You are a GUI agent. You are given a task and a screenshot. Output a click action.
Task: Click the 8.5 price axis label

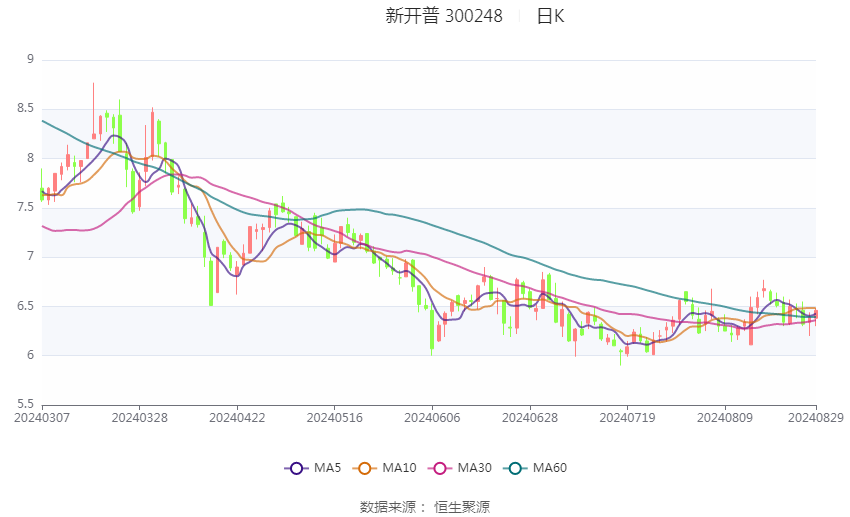coord(25,108)
